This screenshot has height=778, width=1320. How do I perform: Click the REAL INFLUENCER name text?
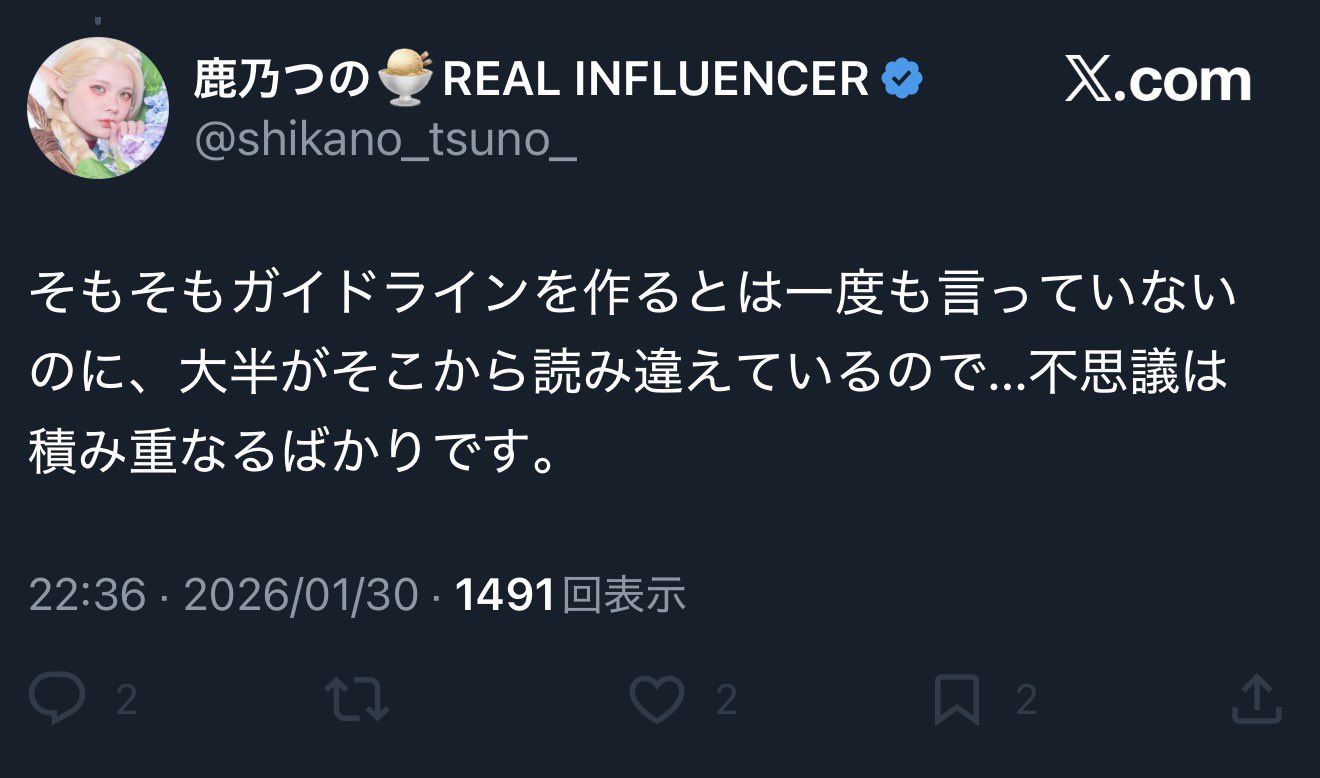tap(655, 79)
